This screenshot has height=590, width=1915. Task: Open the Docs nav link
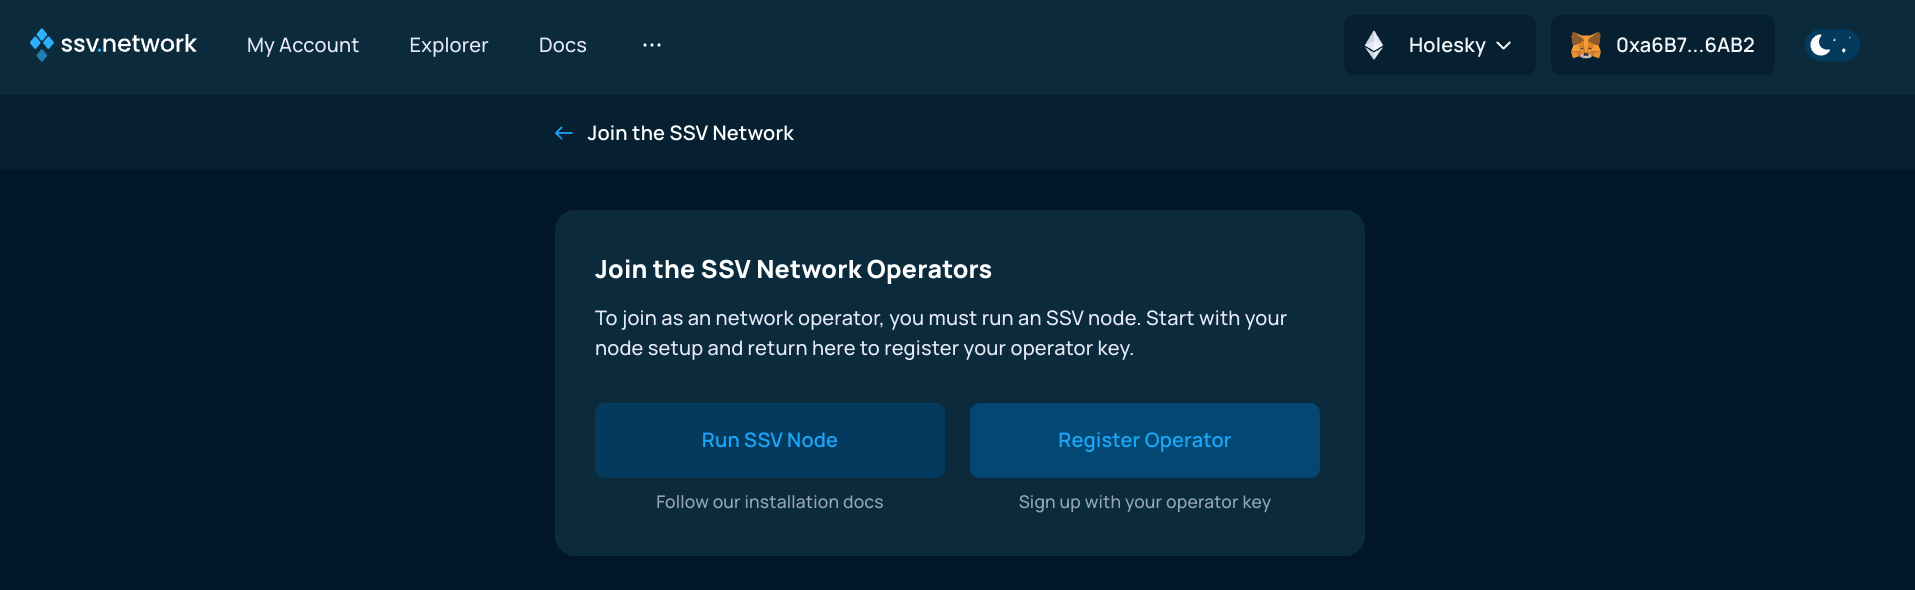563,45
